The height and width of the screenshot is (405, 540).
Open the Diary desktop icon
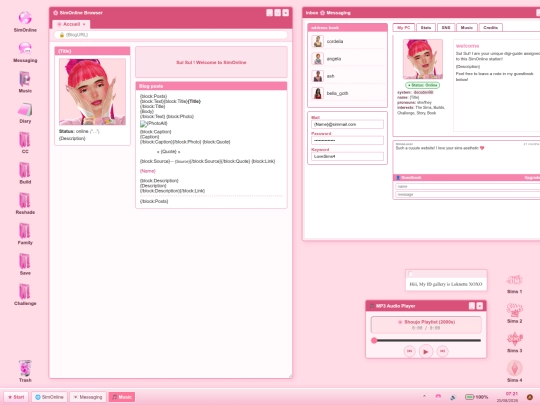click(x=25, y=113)
